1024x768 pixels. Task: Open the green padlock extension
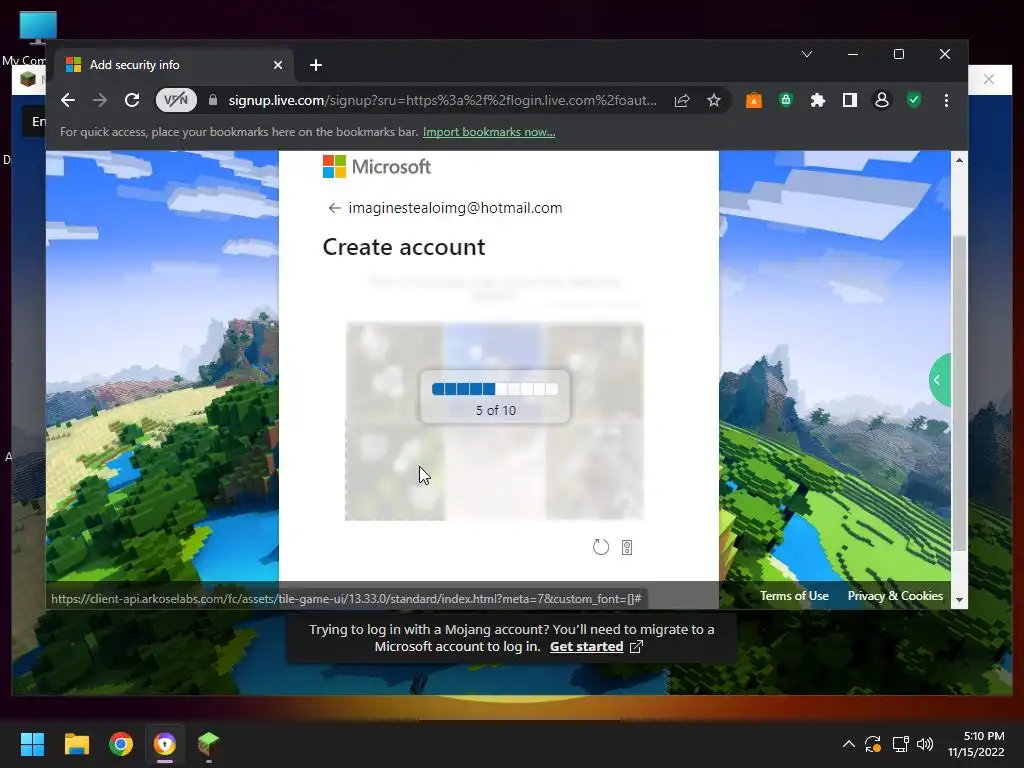[x=786, y=100]
